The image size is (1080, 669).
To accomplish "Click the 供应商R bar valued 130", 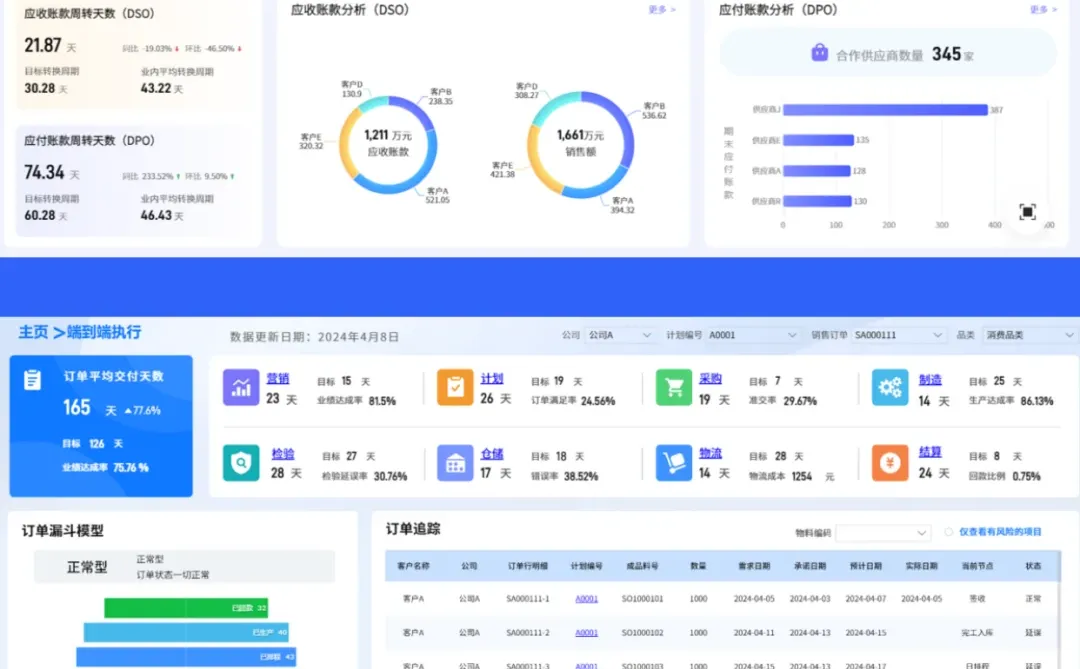I will [818, 201].
